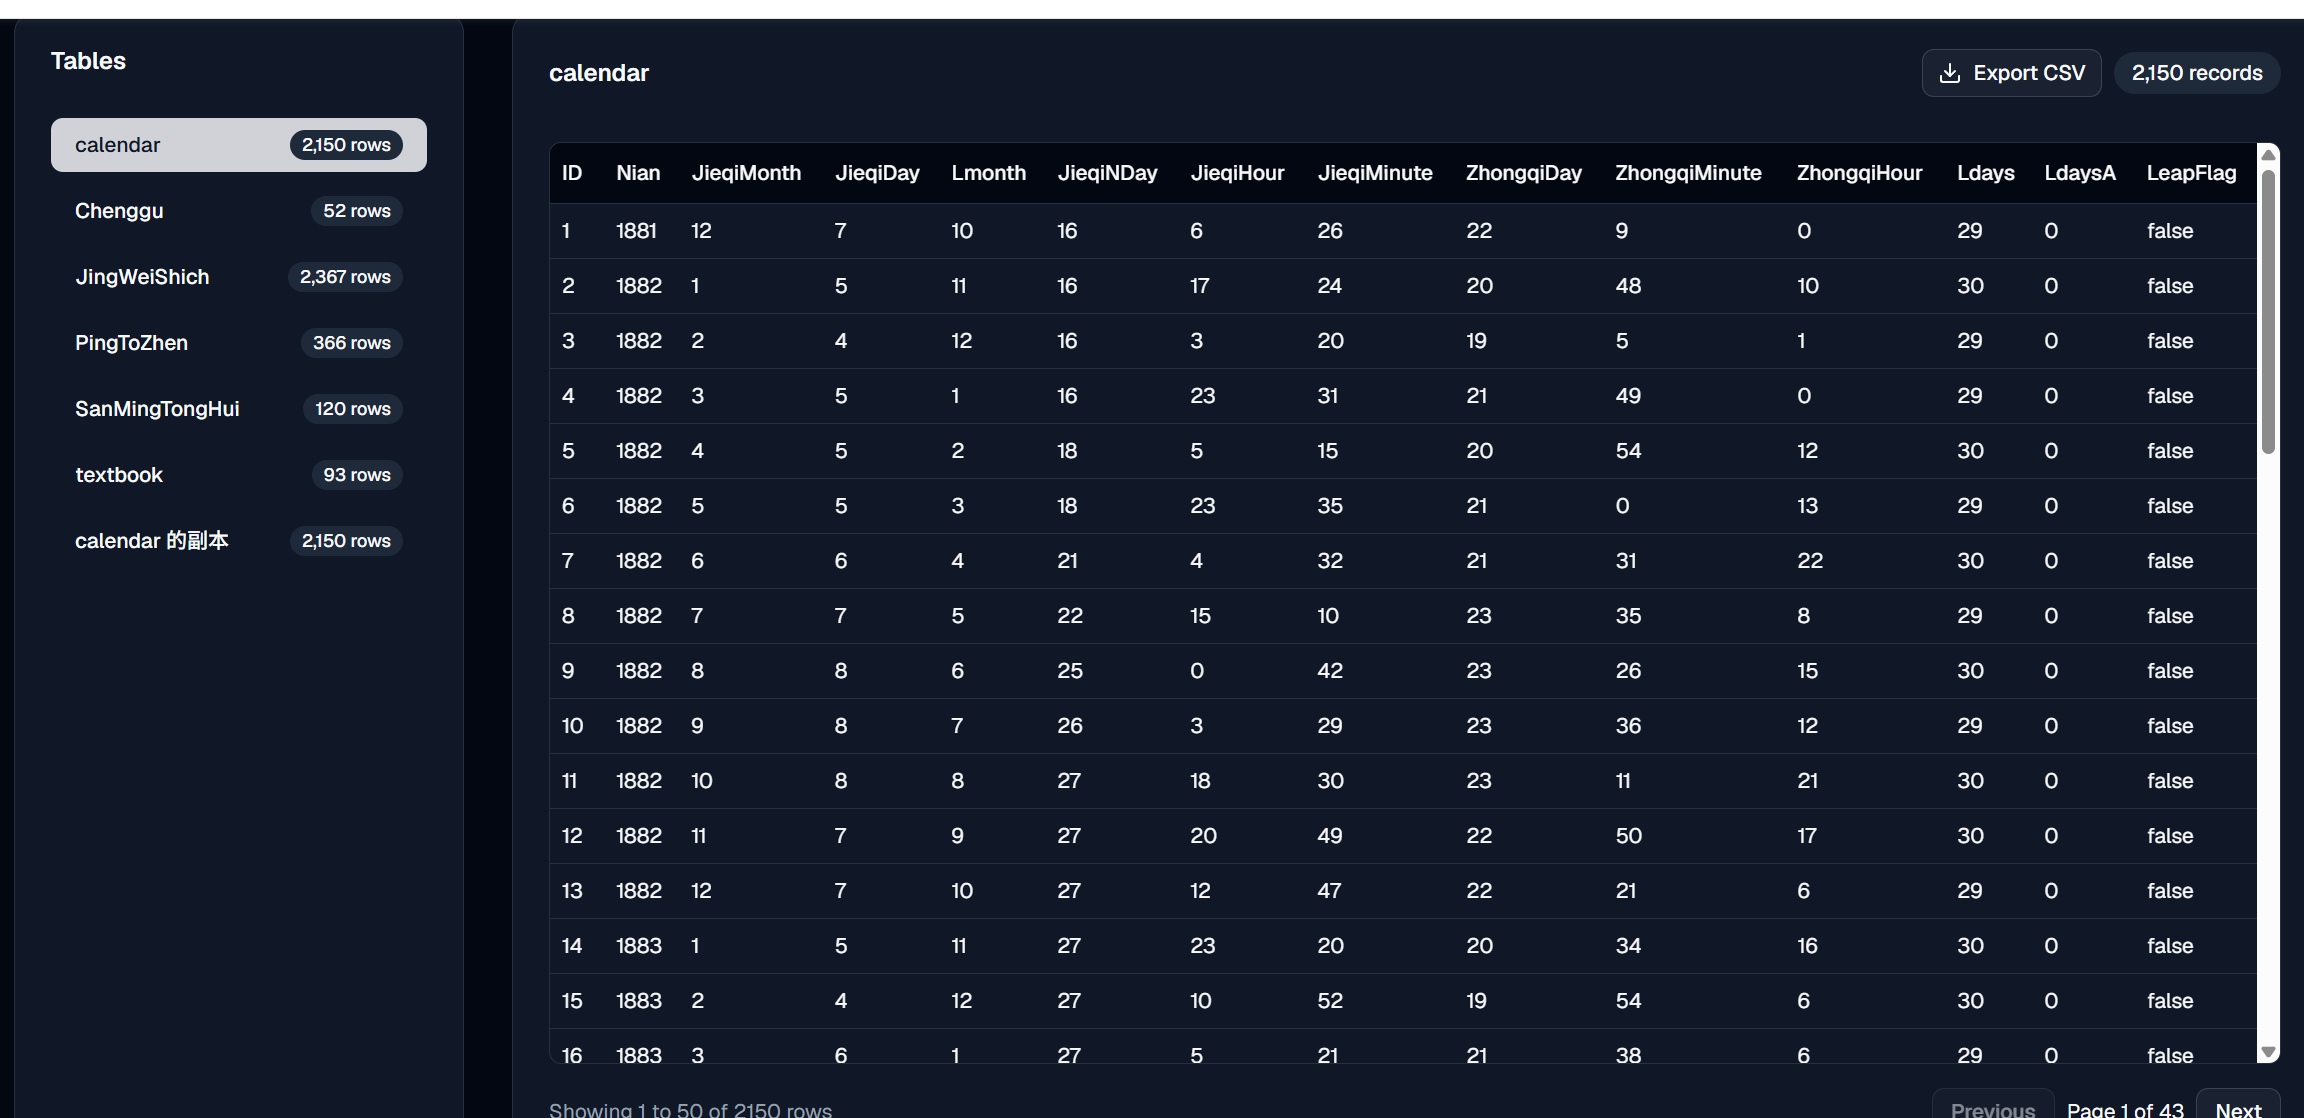
Task: Click the ZhongqiDay column header
Action: (x=1523, y=173)
